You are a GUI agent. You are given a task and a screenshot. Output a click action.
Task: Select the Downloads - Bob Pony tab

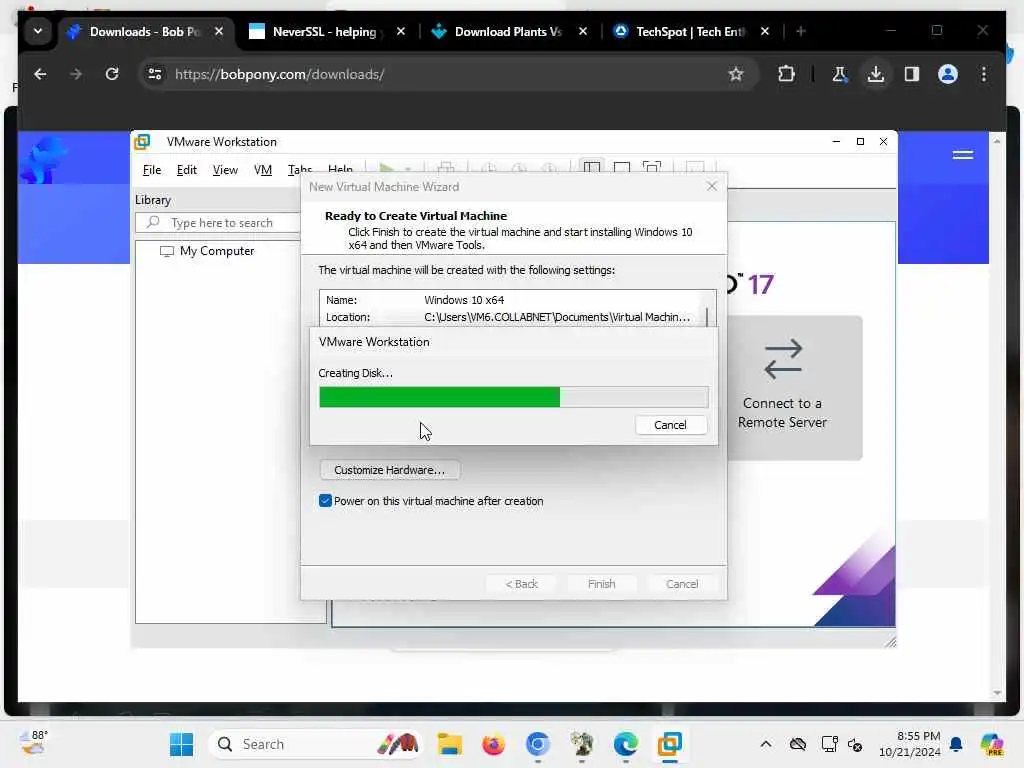tap(144, 31)
